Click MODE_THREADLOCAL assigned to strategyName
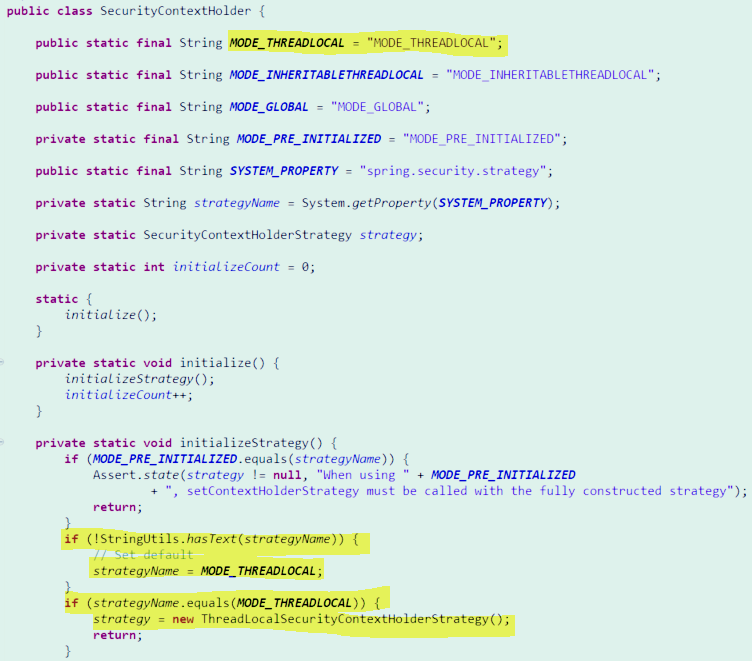The image size is (752, 661). [x=258, y=571]
